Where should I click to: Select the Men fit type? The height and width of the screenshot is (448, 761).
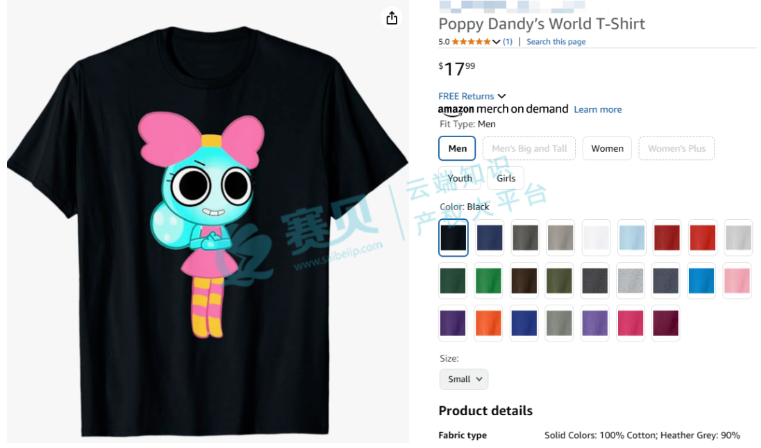pyautogui.click(x=457, y=149)
